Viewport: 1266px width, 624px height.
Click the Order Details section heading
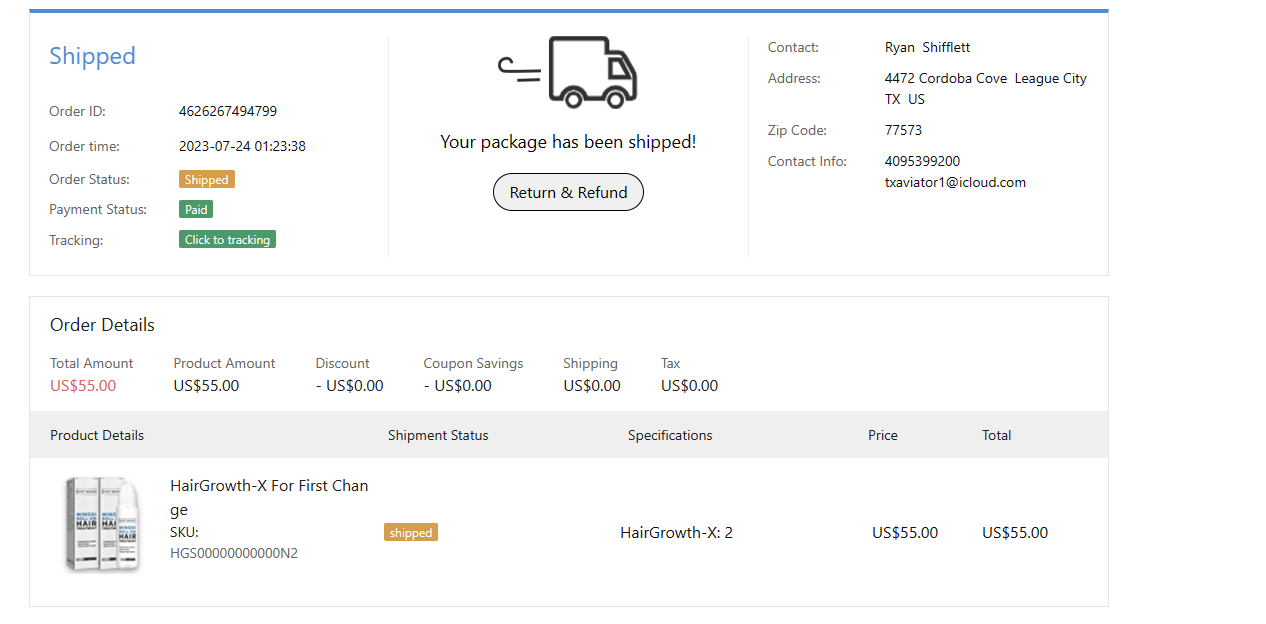pos(102,325)
